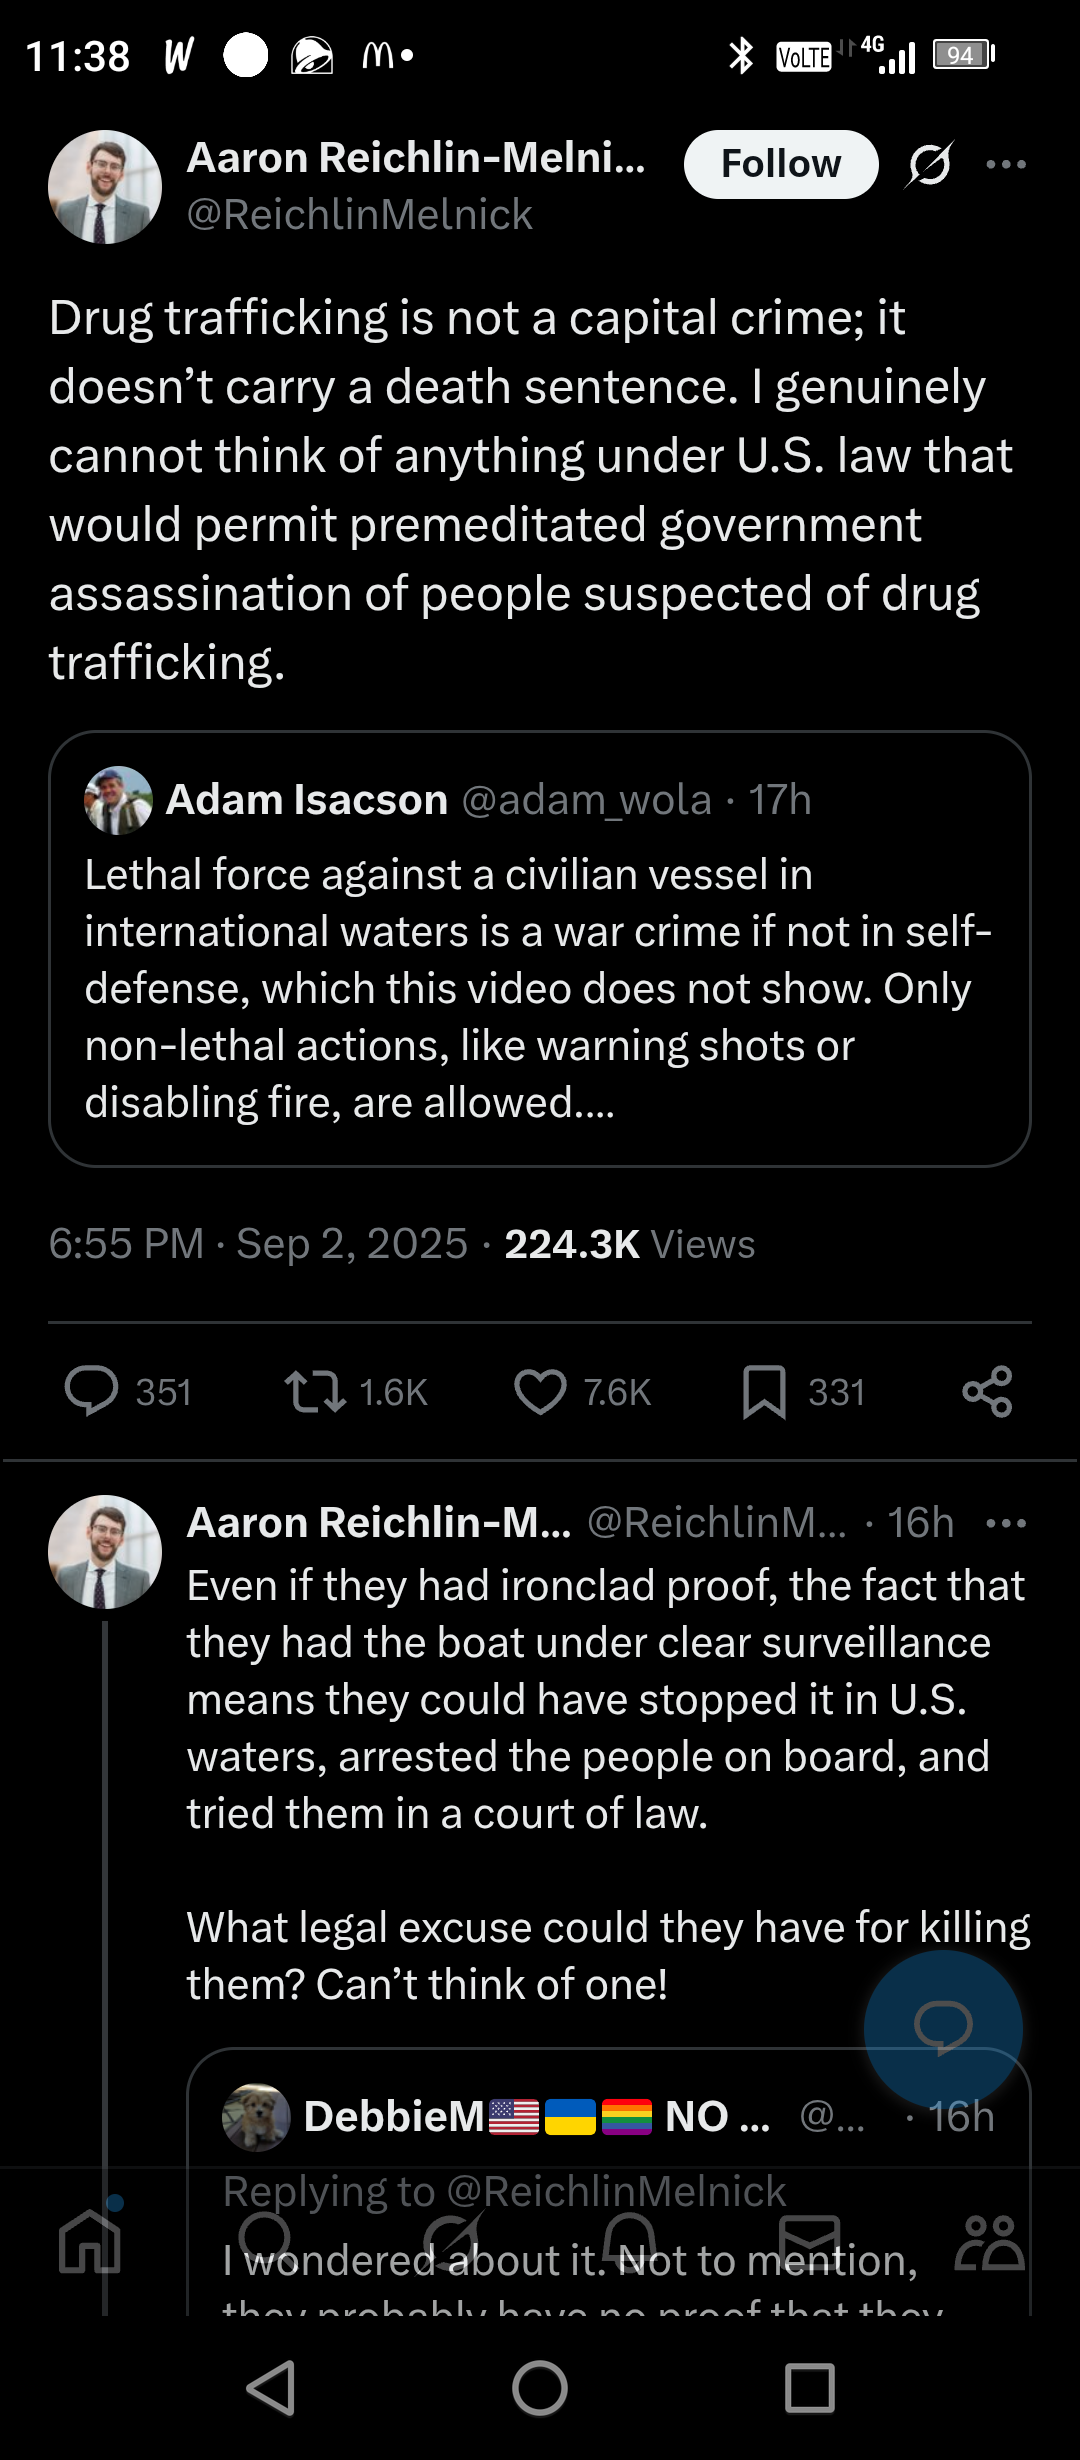1080x2460 pixels.
Task: Switch to the Notifications bell tab
Action: [629, 2242]
